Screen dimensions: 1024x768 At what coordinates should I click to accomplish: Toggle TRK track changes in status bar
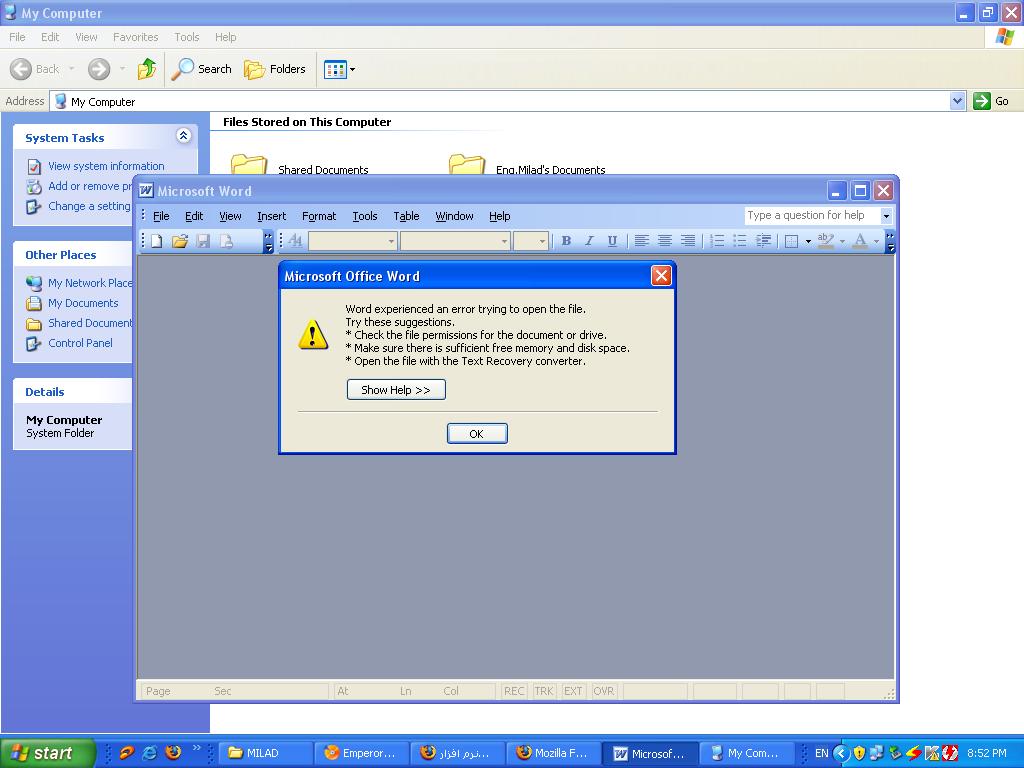click(x=543, y=691)
